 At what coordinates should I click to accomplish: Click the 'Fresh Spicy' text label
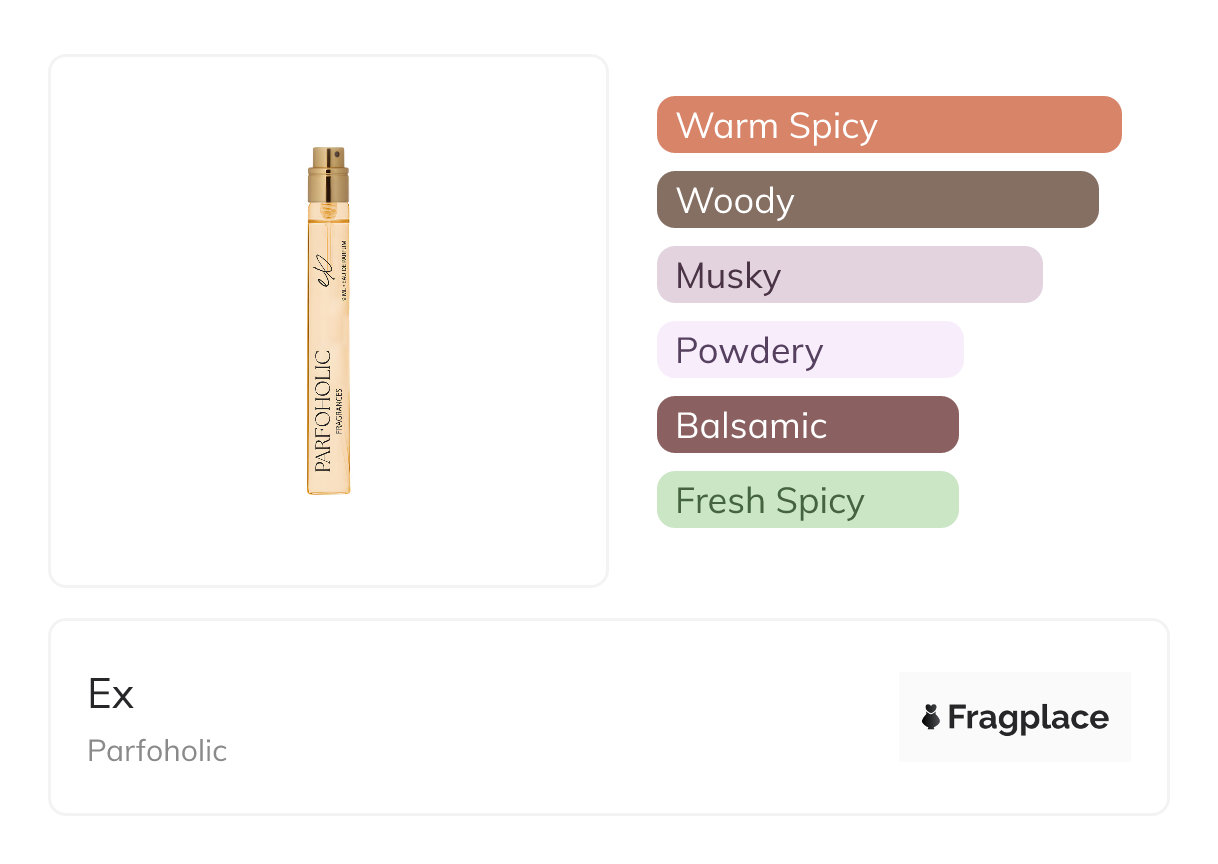769,501
